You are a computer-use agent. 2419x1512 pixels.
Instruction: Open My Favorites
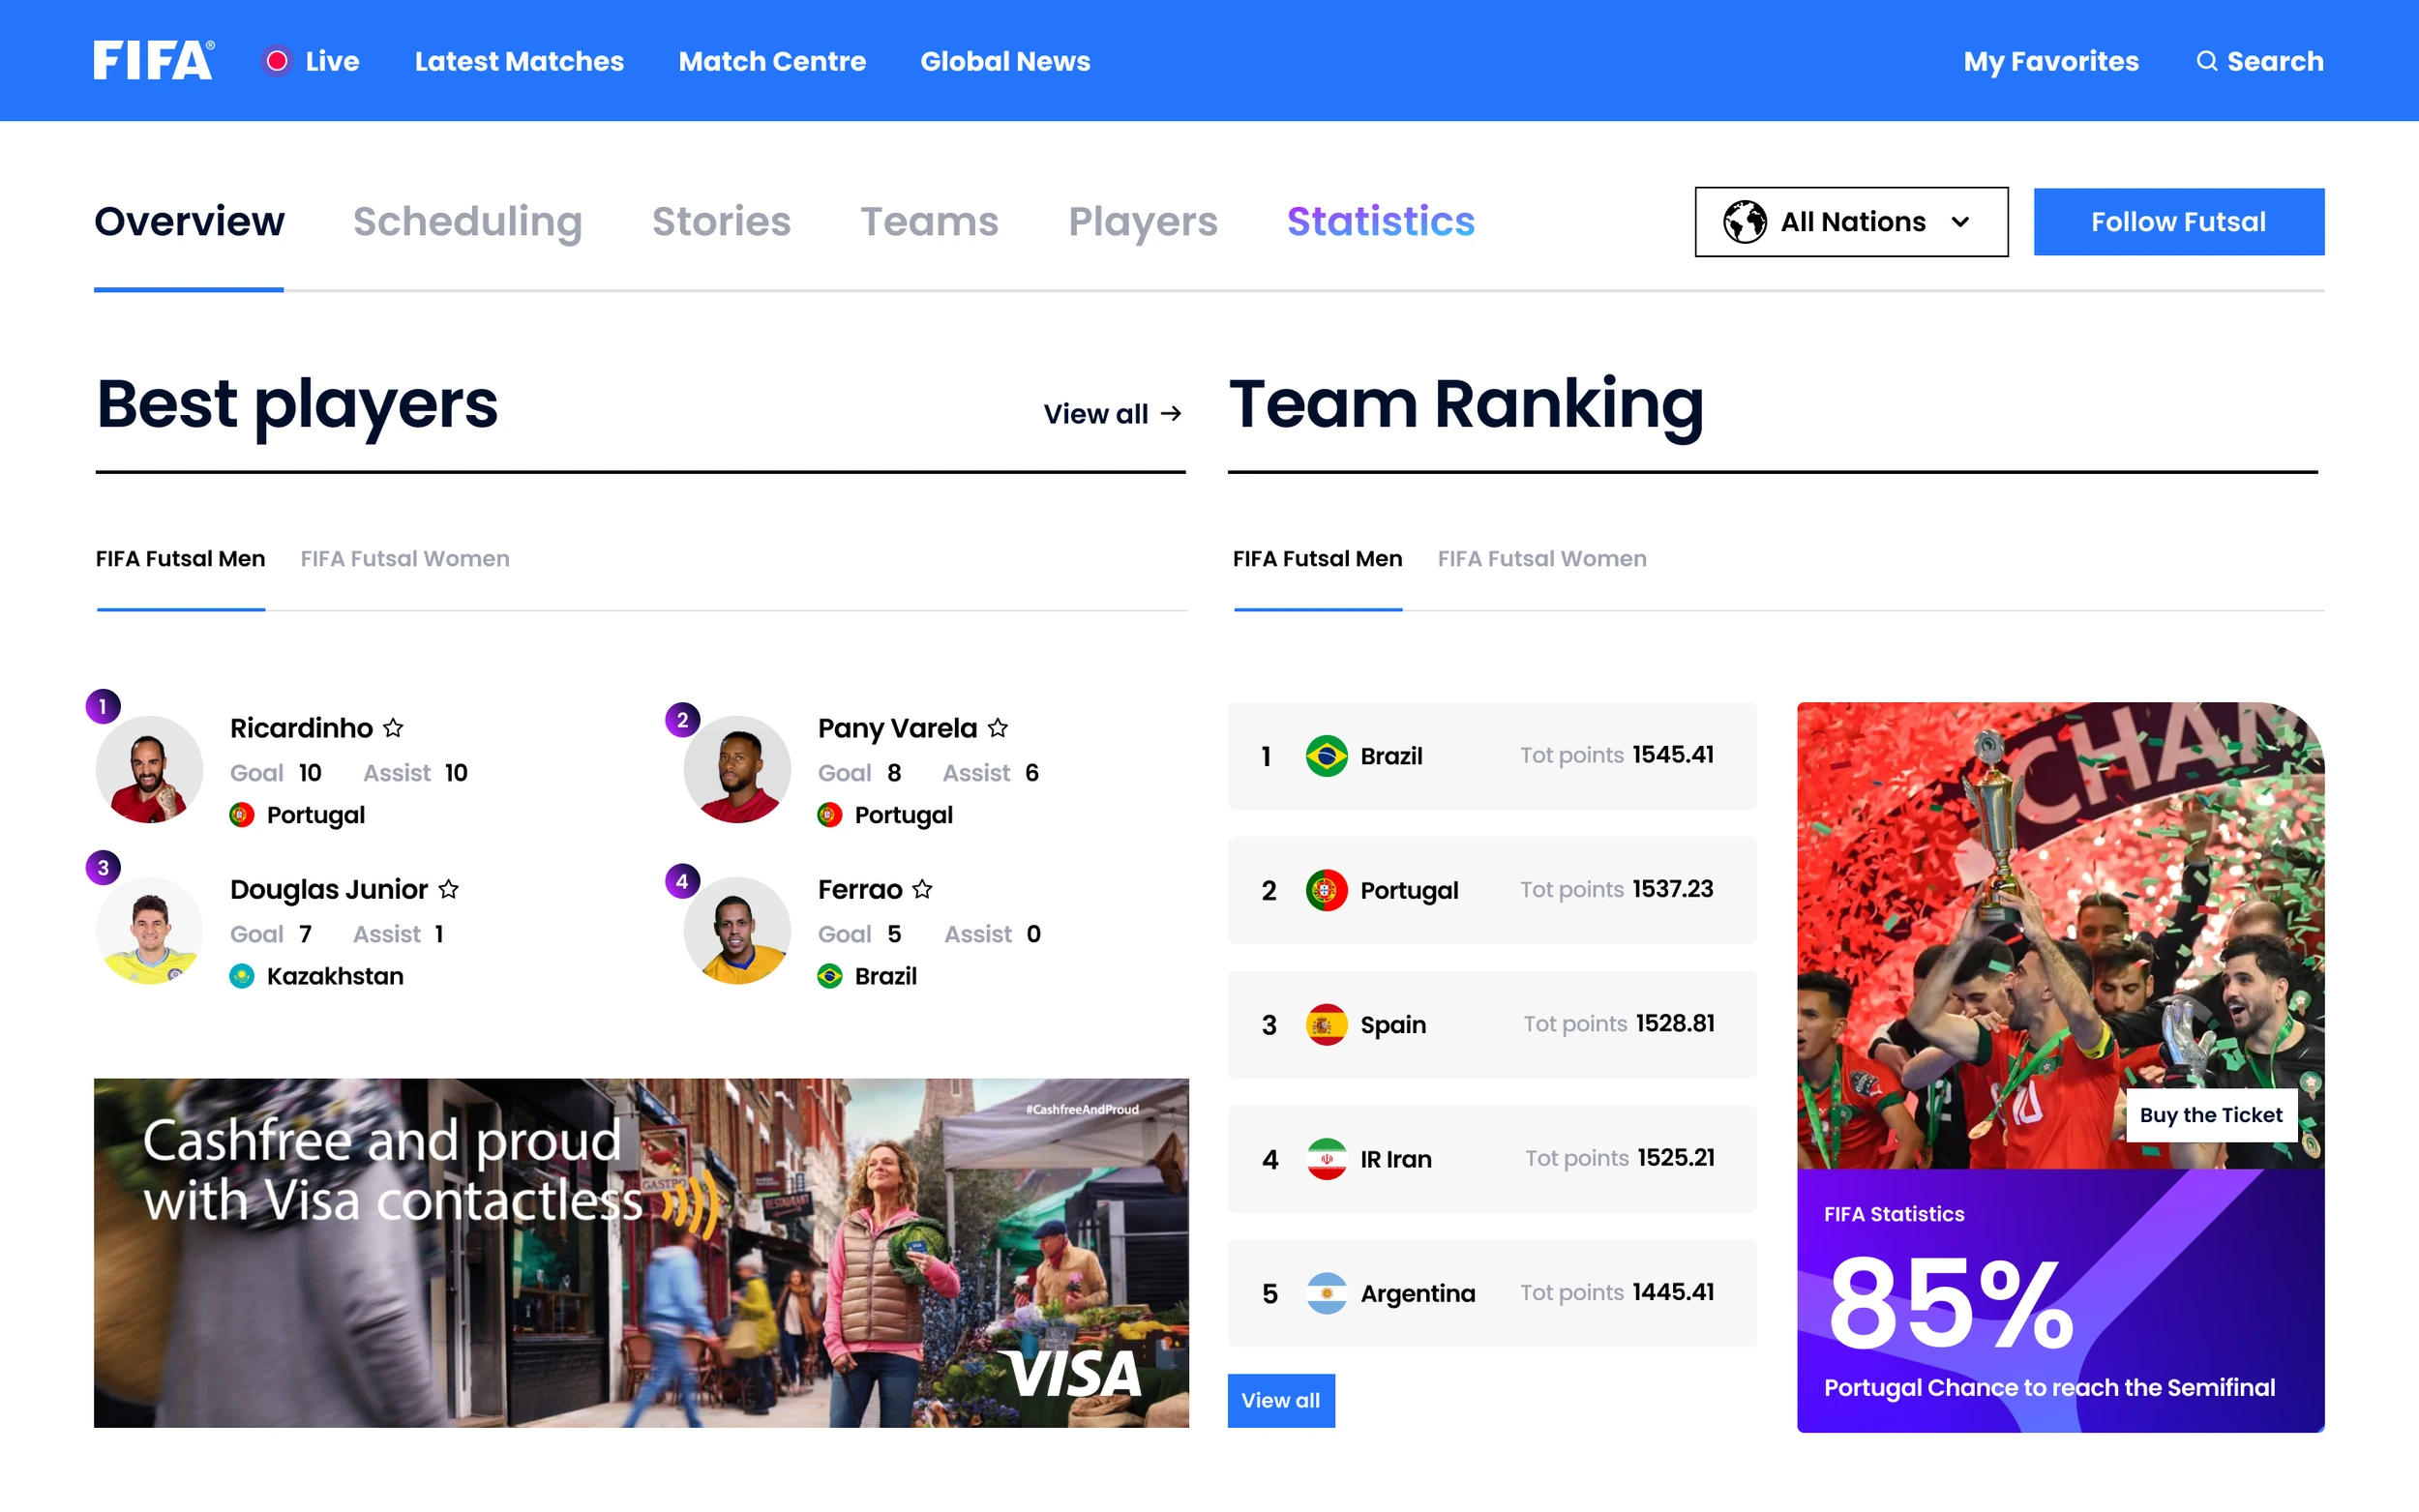[2050, 61]
